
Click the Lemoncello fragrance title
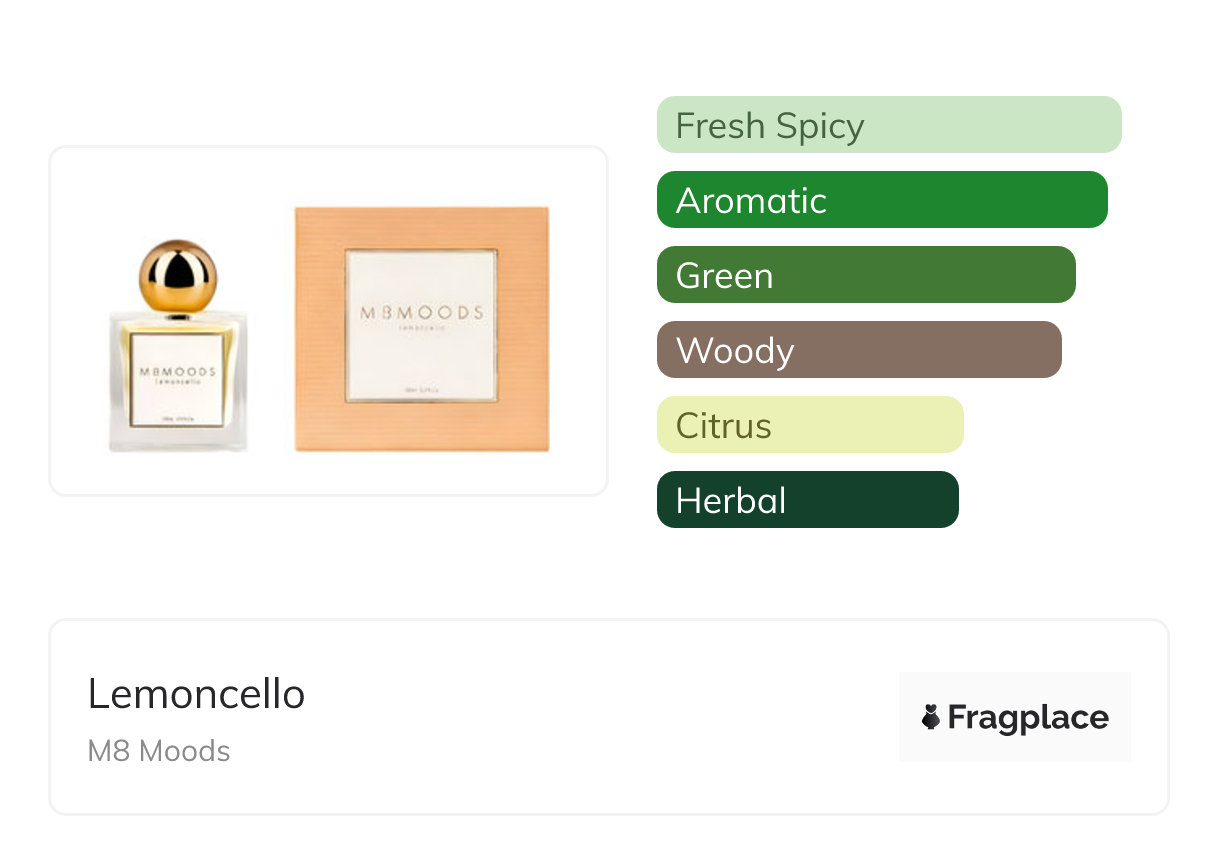196,694
